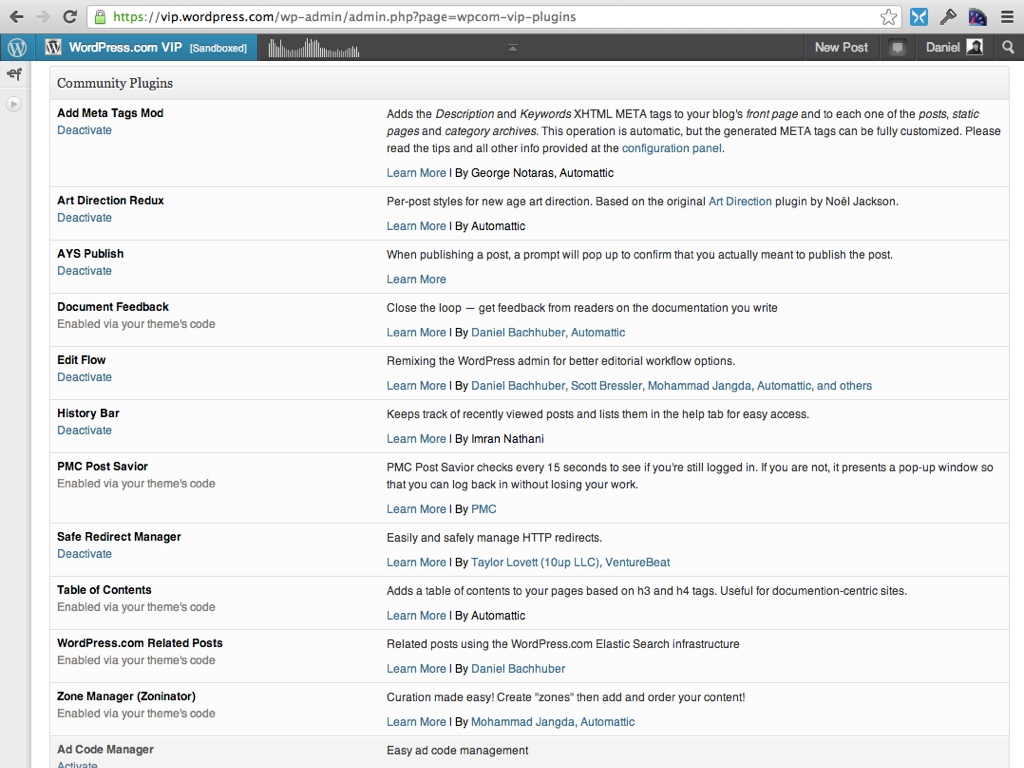Viewport: 1024px width, 768px height.
Task: Deactivate the Edit Flow plugin
Action: [x=84, y=377]
